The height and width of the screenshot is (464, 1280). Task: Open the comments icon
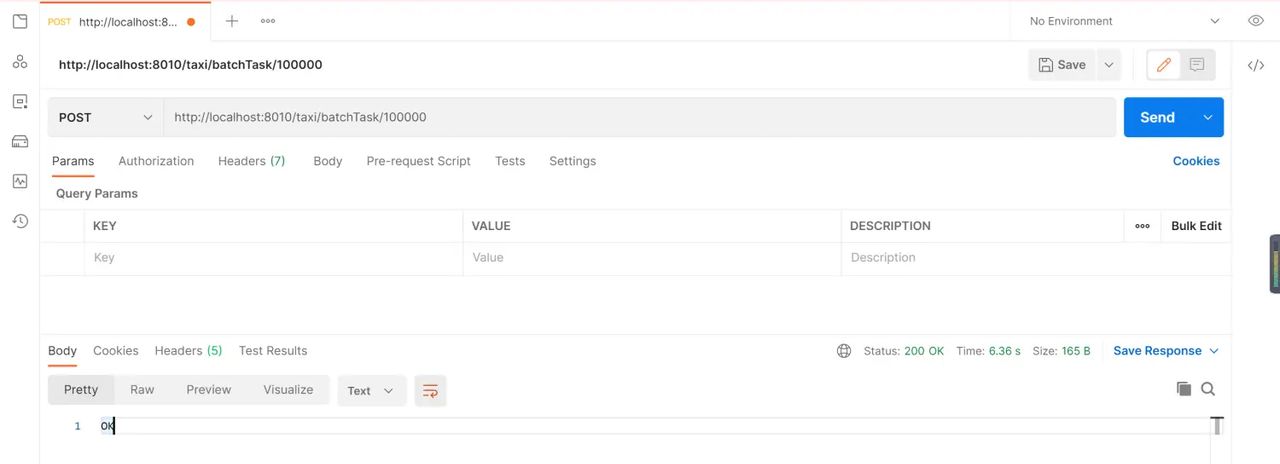coord(1197,65)
